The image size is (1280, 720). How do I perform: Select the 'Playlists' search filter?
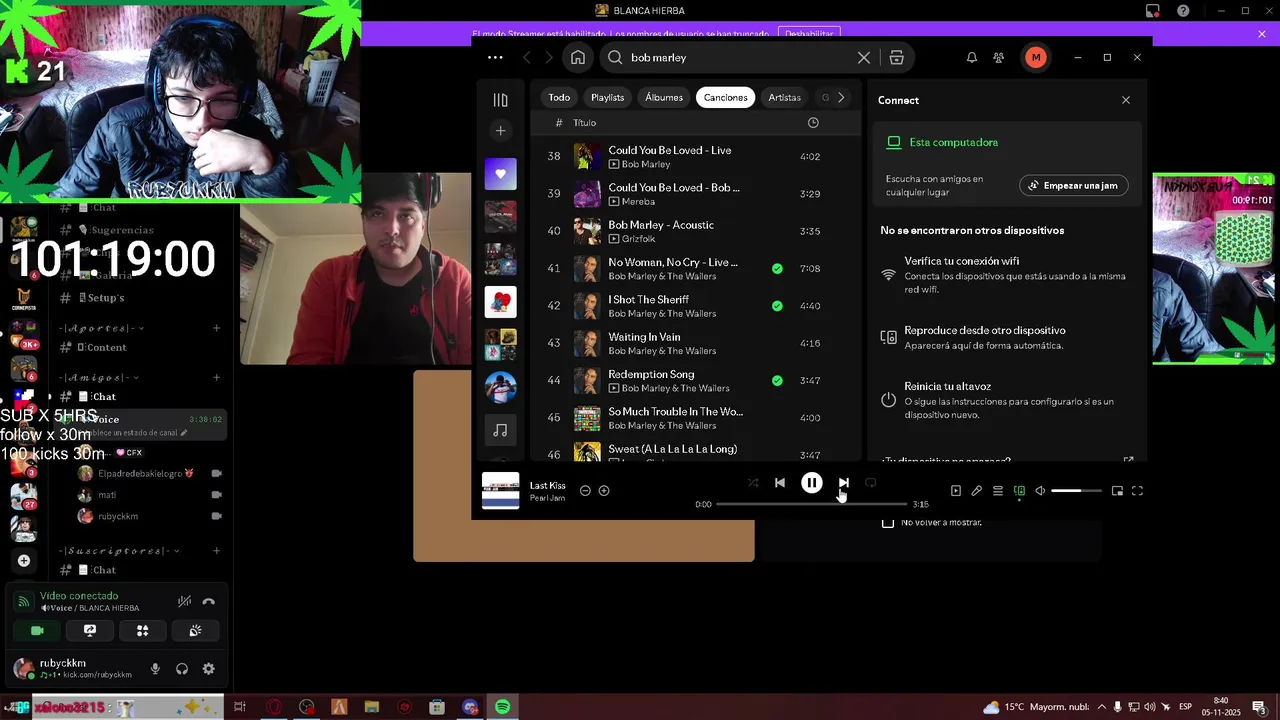click(x=607, y=97)
